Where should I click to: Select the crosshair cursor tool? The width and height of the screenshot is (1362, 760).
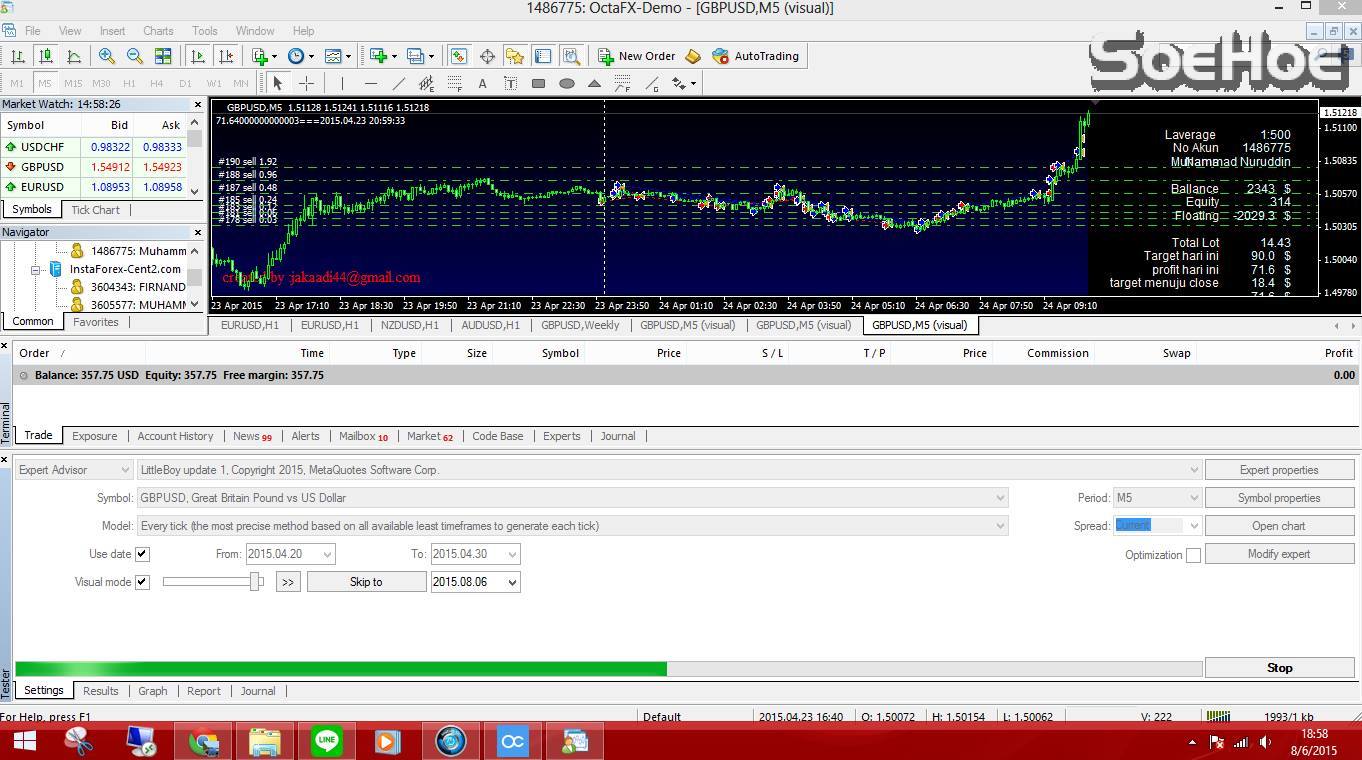coord(306,83)
